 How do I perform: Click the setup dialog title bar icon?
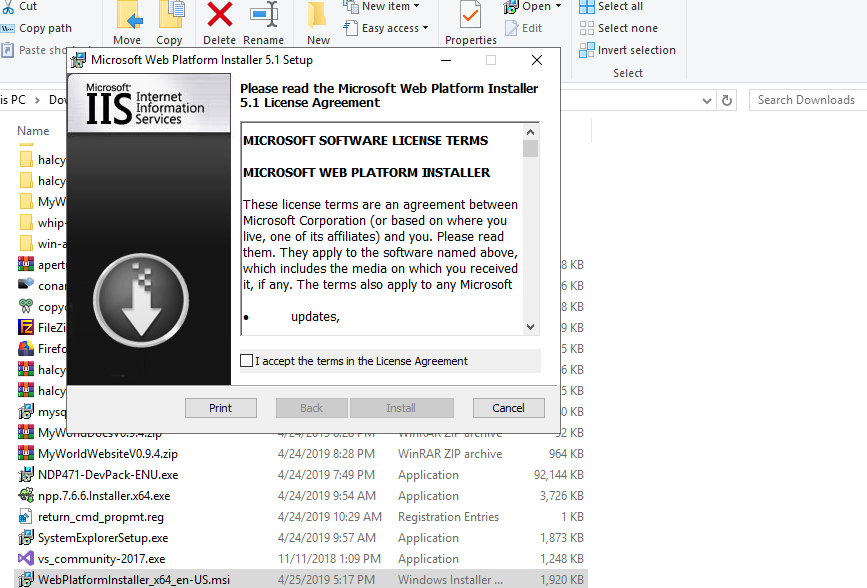point(79,60)
